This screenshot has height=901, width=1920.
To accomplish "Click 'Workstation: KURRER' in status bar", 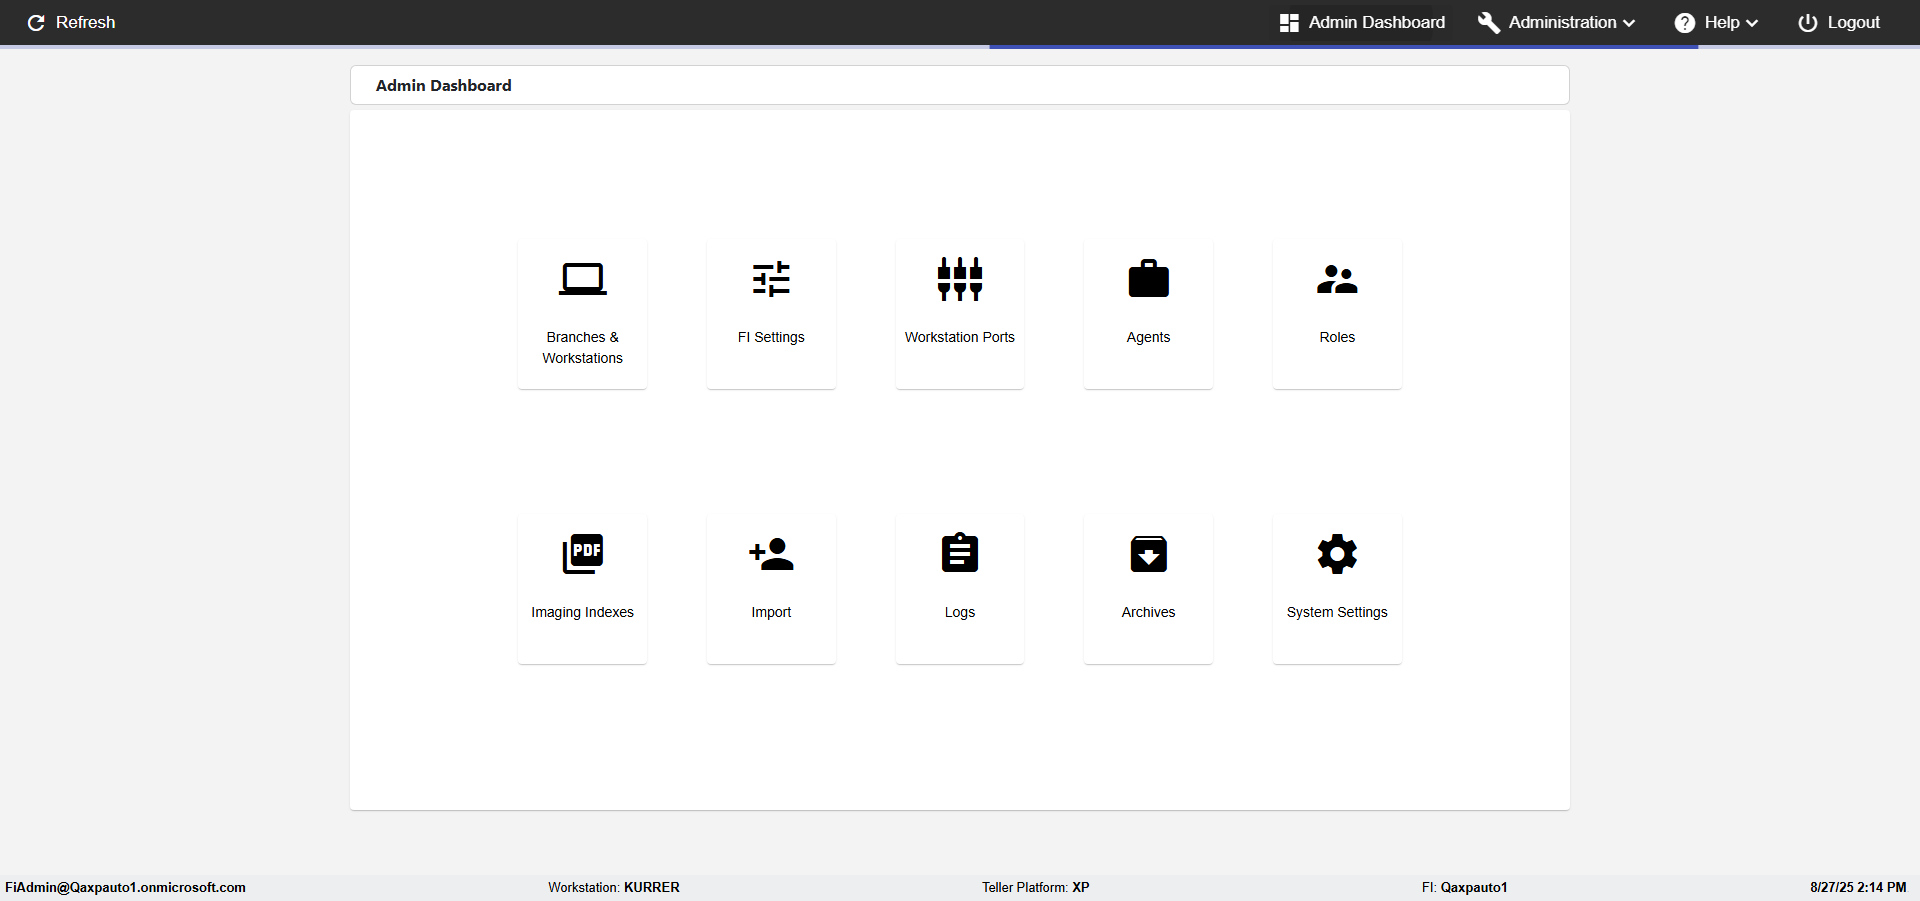I will [614, 887].
